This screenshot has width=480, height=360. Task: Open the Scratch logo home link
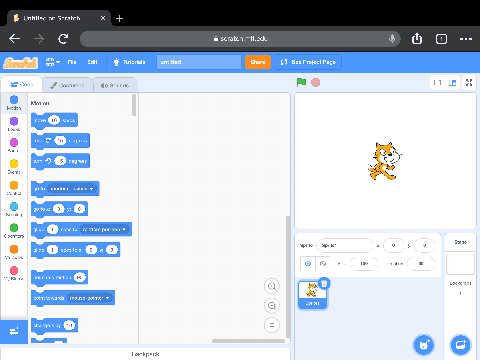click(20, 63)
